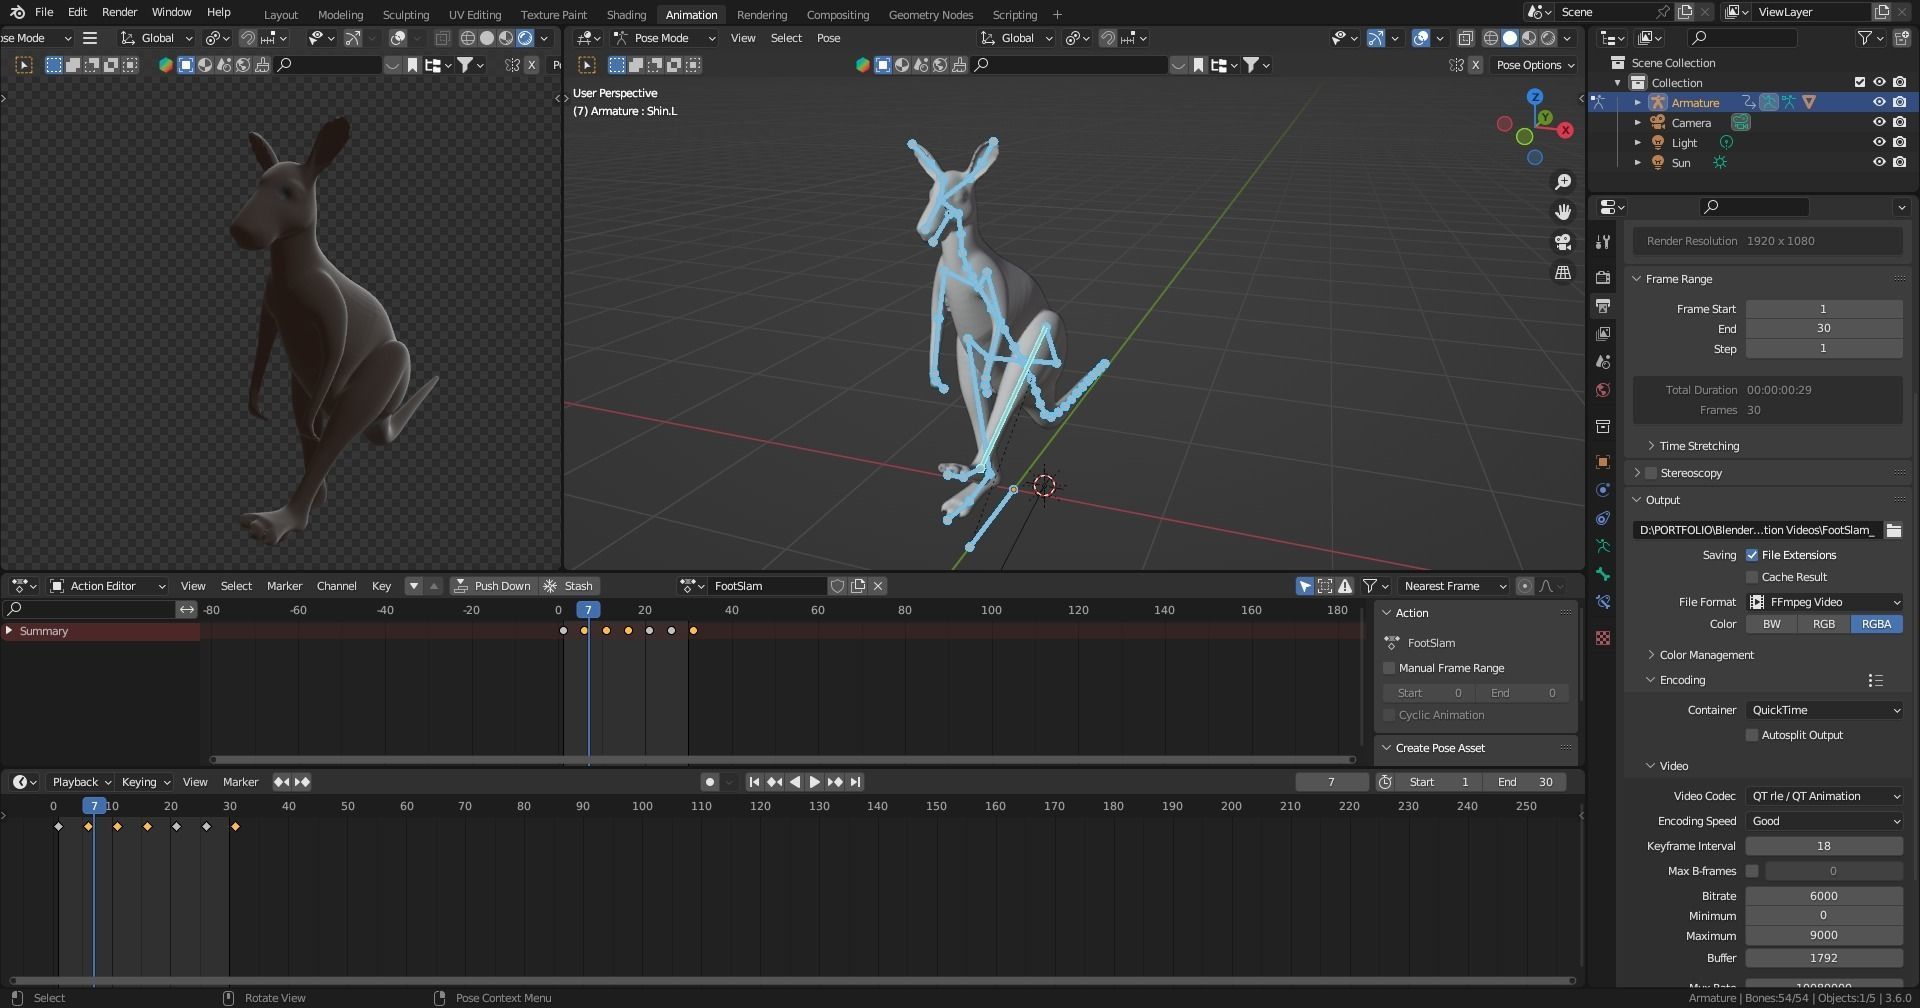Open Pose Options popover
This screenshot has width=1920, height=1008.
[x=1536, y=65]
